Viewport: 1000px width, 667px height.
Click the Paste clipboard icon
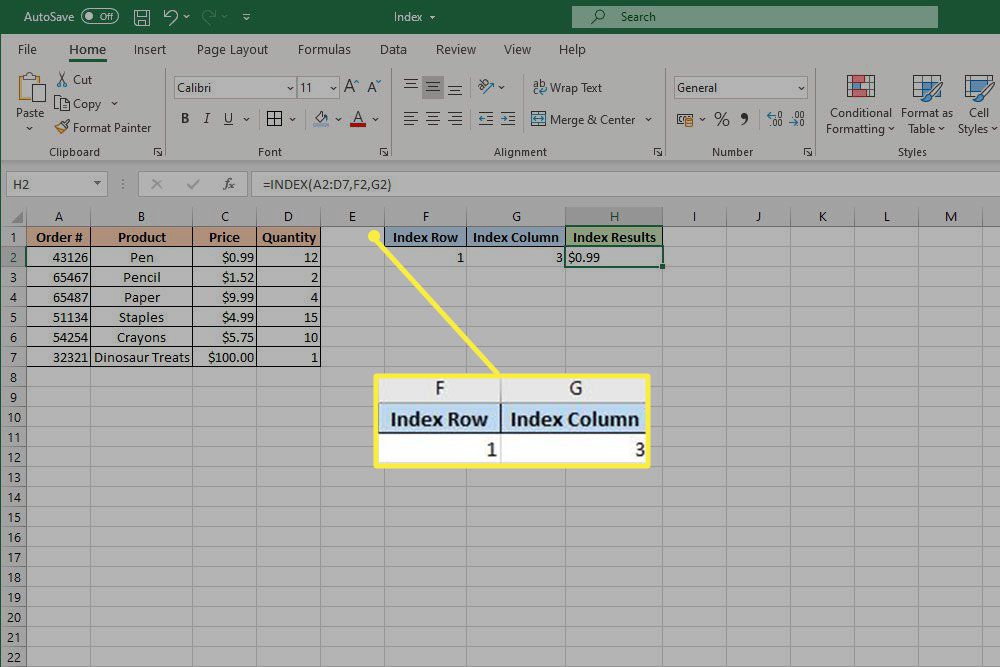coord(31,88)
